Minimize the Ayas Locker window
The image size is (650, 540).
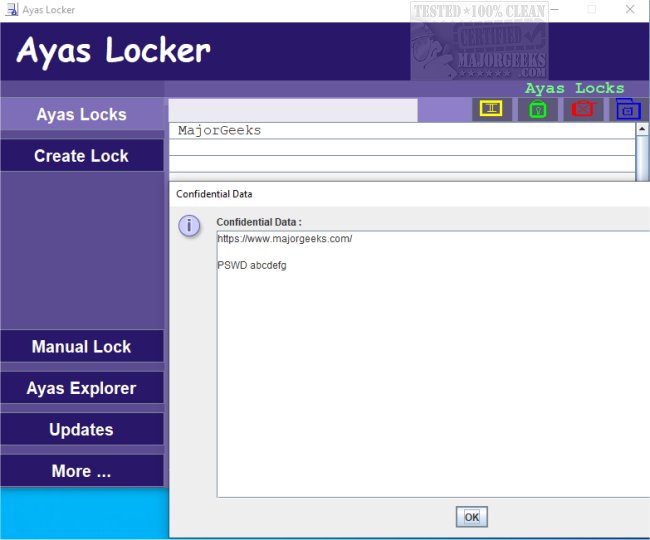(554, 10)
